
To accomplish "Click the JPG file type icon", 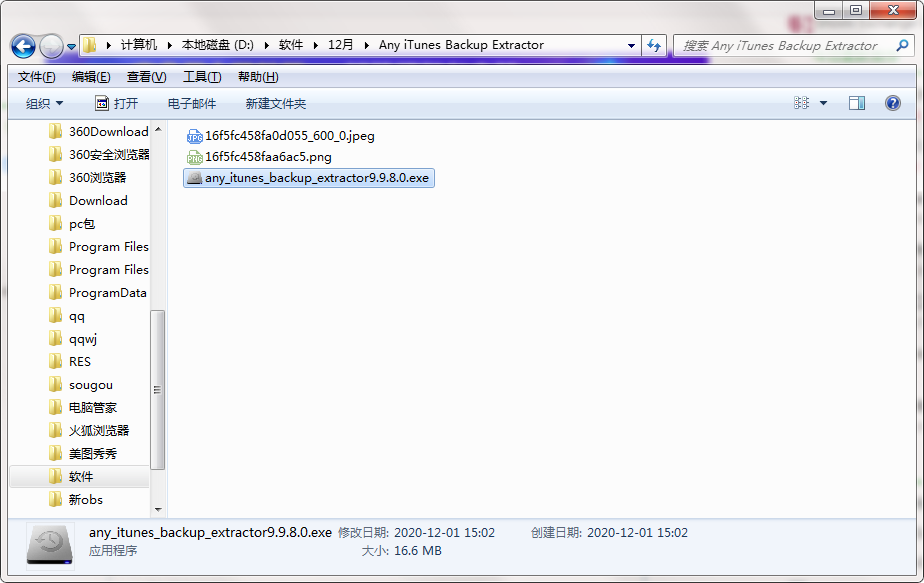I will click(x=194, y=137).
